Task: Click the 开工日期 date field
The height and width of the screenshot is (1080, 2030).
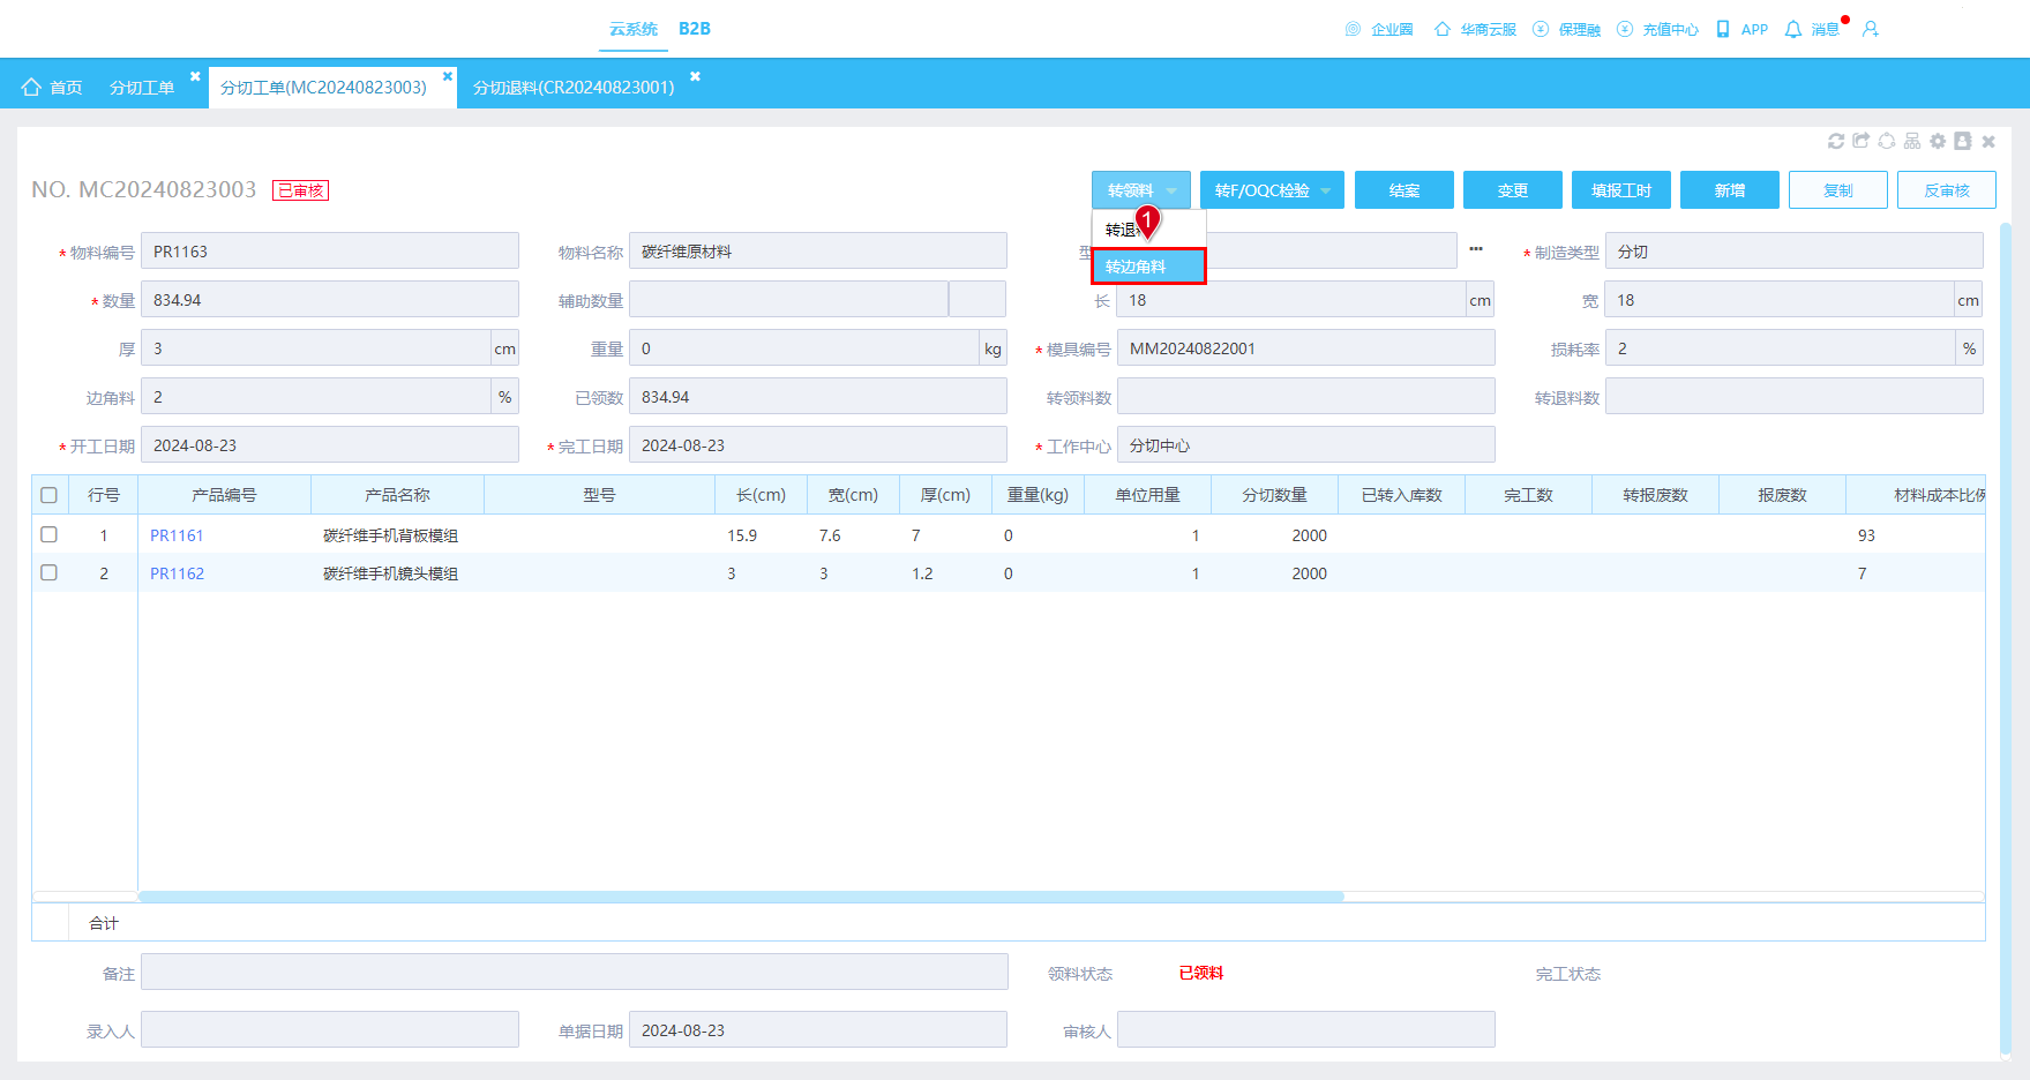Action: (x=330, y=445)
